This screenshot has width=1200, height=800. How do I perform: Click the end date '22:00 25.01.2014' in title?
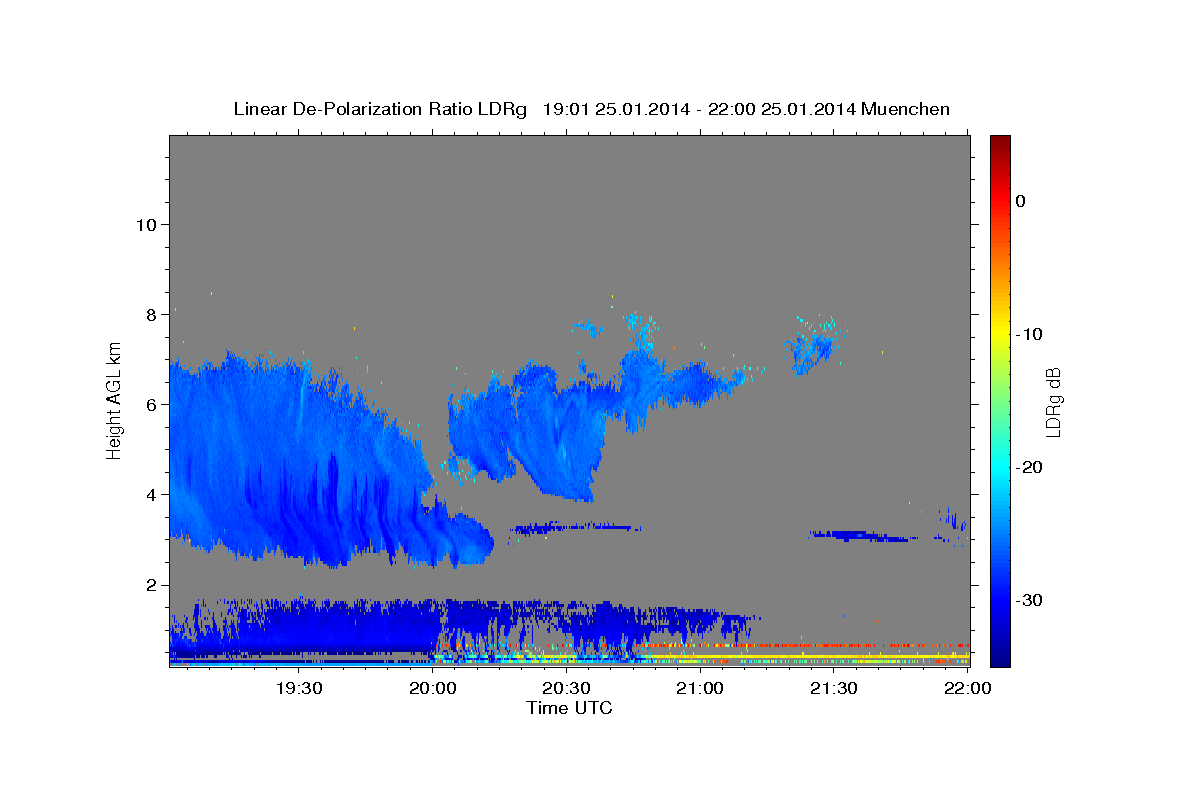[x=782, y=109]
